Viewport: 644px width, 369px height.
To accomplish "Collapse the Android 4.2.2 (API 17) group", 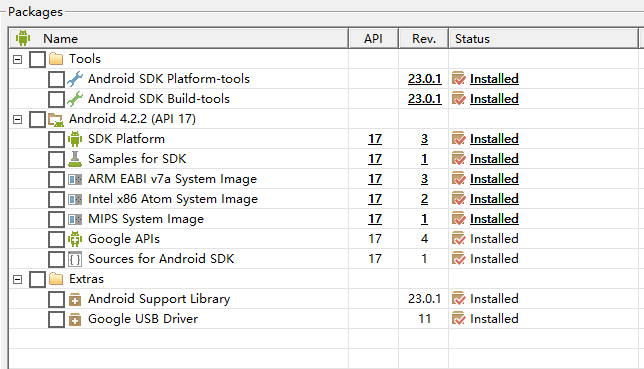I will tap(17, 120).
